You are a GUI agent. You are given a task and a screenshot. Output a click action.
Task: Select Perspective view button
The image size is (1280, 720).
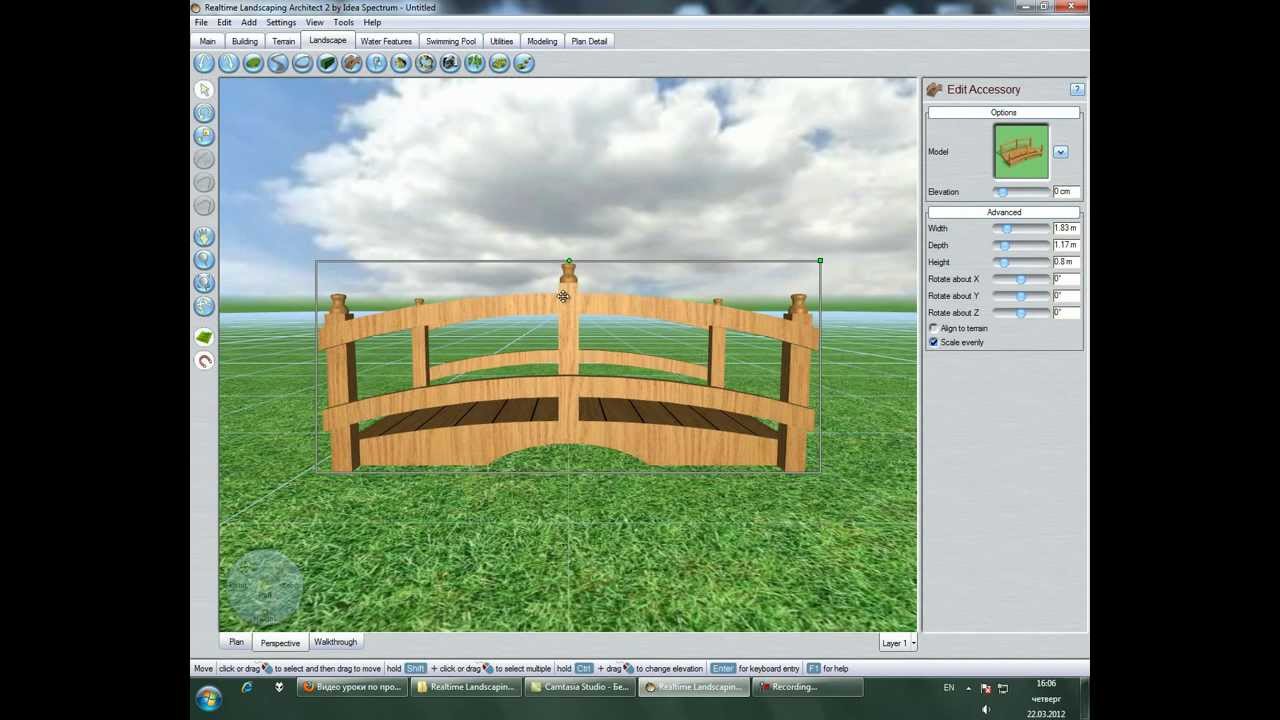(x=280, y=643)
